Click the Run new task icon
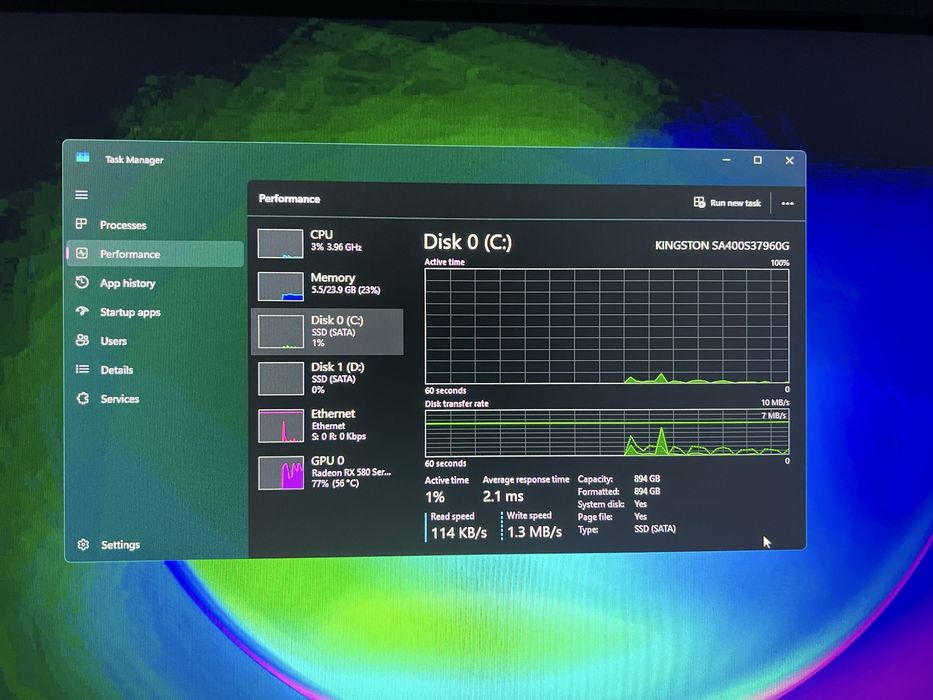Image resolution: width=933 pixels, height=700 pixels. 699,202
